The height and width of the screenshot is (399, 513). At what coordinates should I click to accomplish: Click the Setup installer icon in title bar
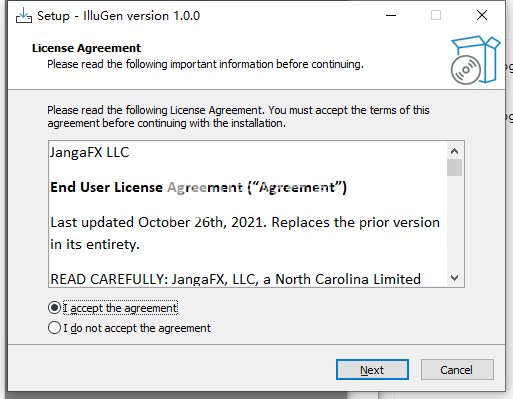point(24,15)
